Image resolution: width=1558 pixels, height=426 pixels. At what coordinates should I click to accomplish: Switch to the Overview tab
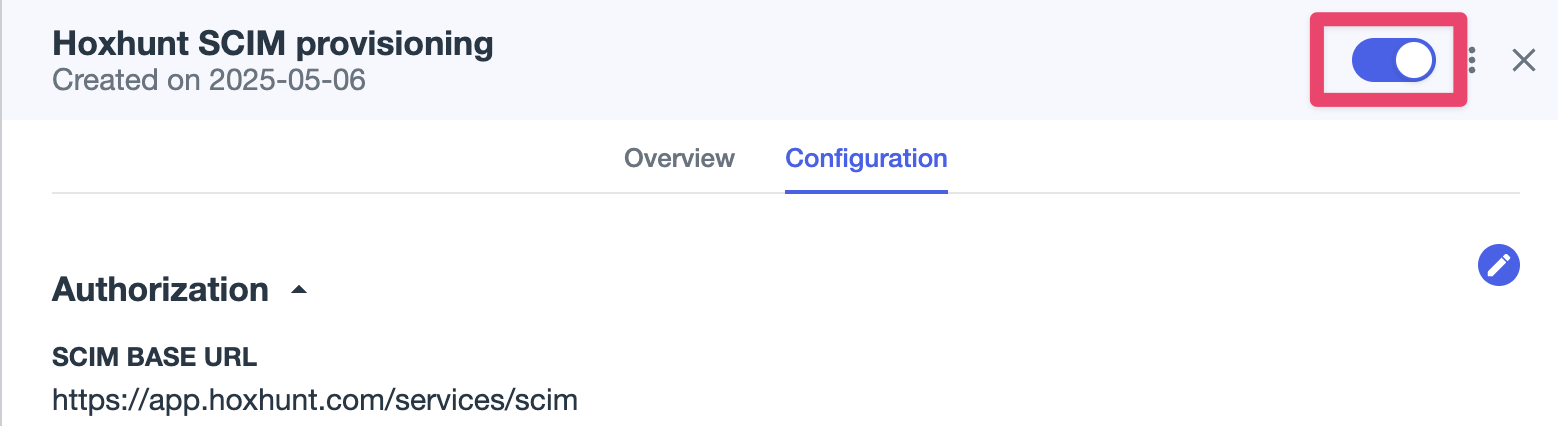679,158
